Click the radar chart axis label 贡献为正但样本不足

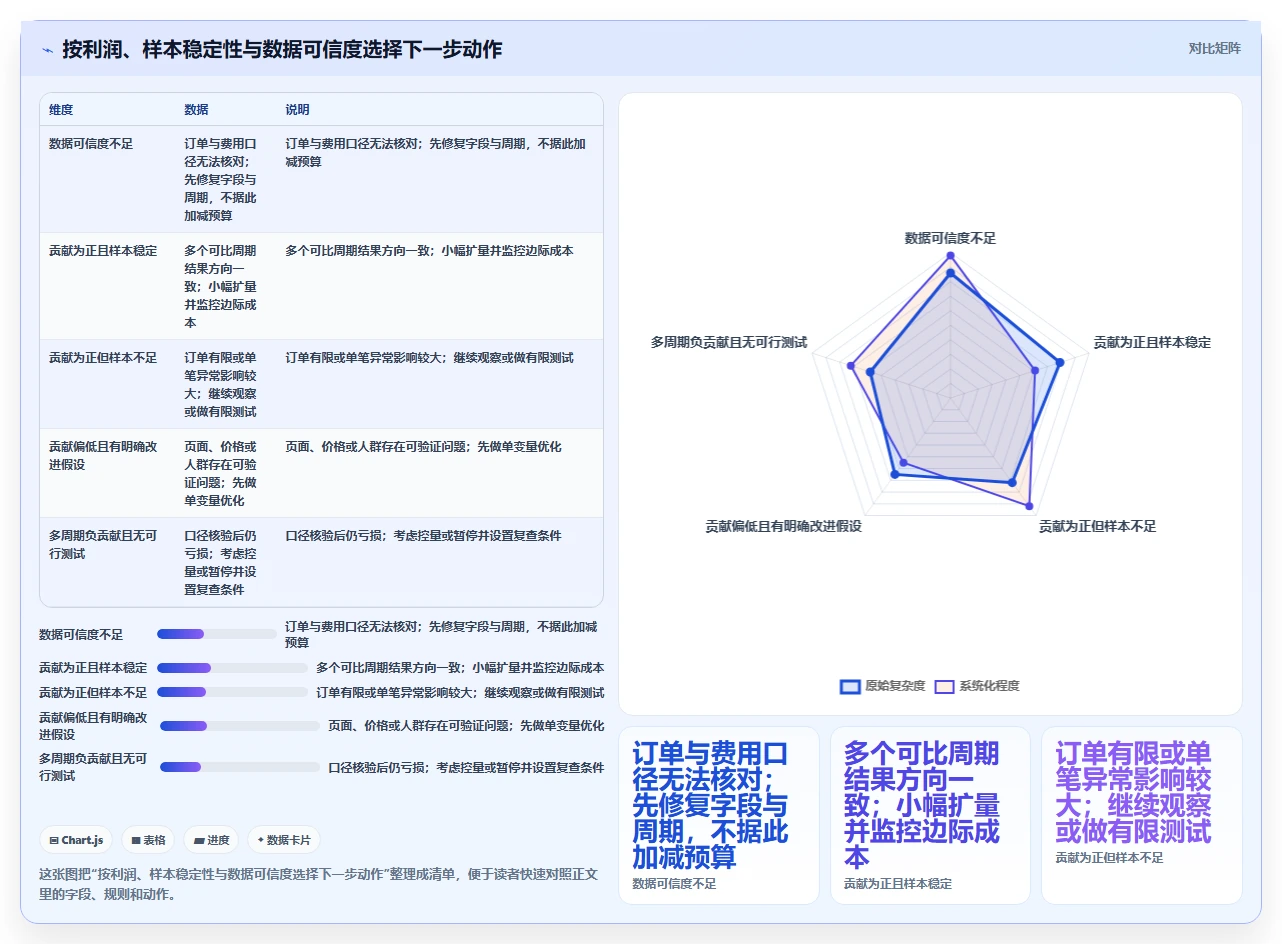[x=1097, y=526]
